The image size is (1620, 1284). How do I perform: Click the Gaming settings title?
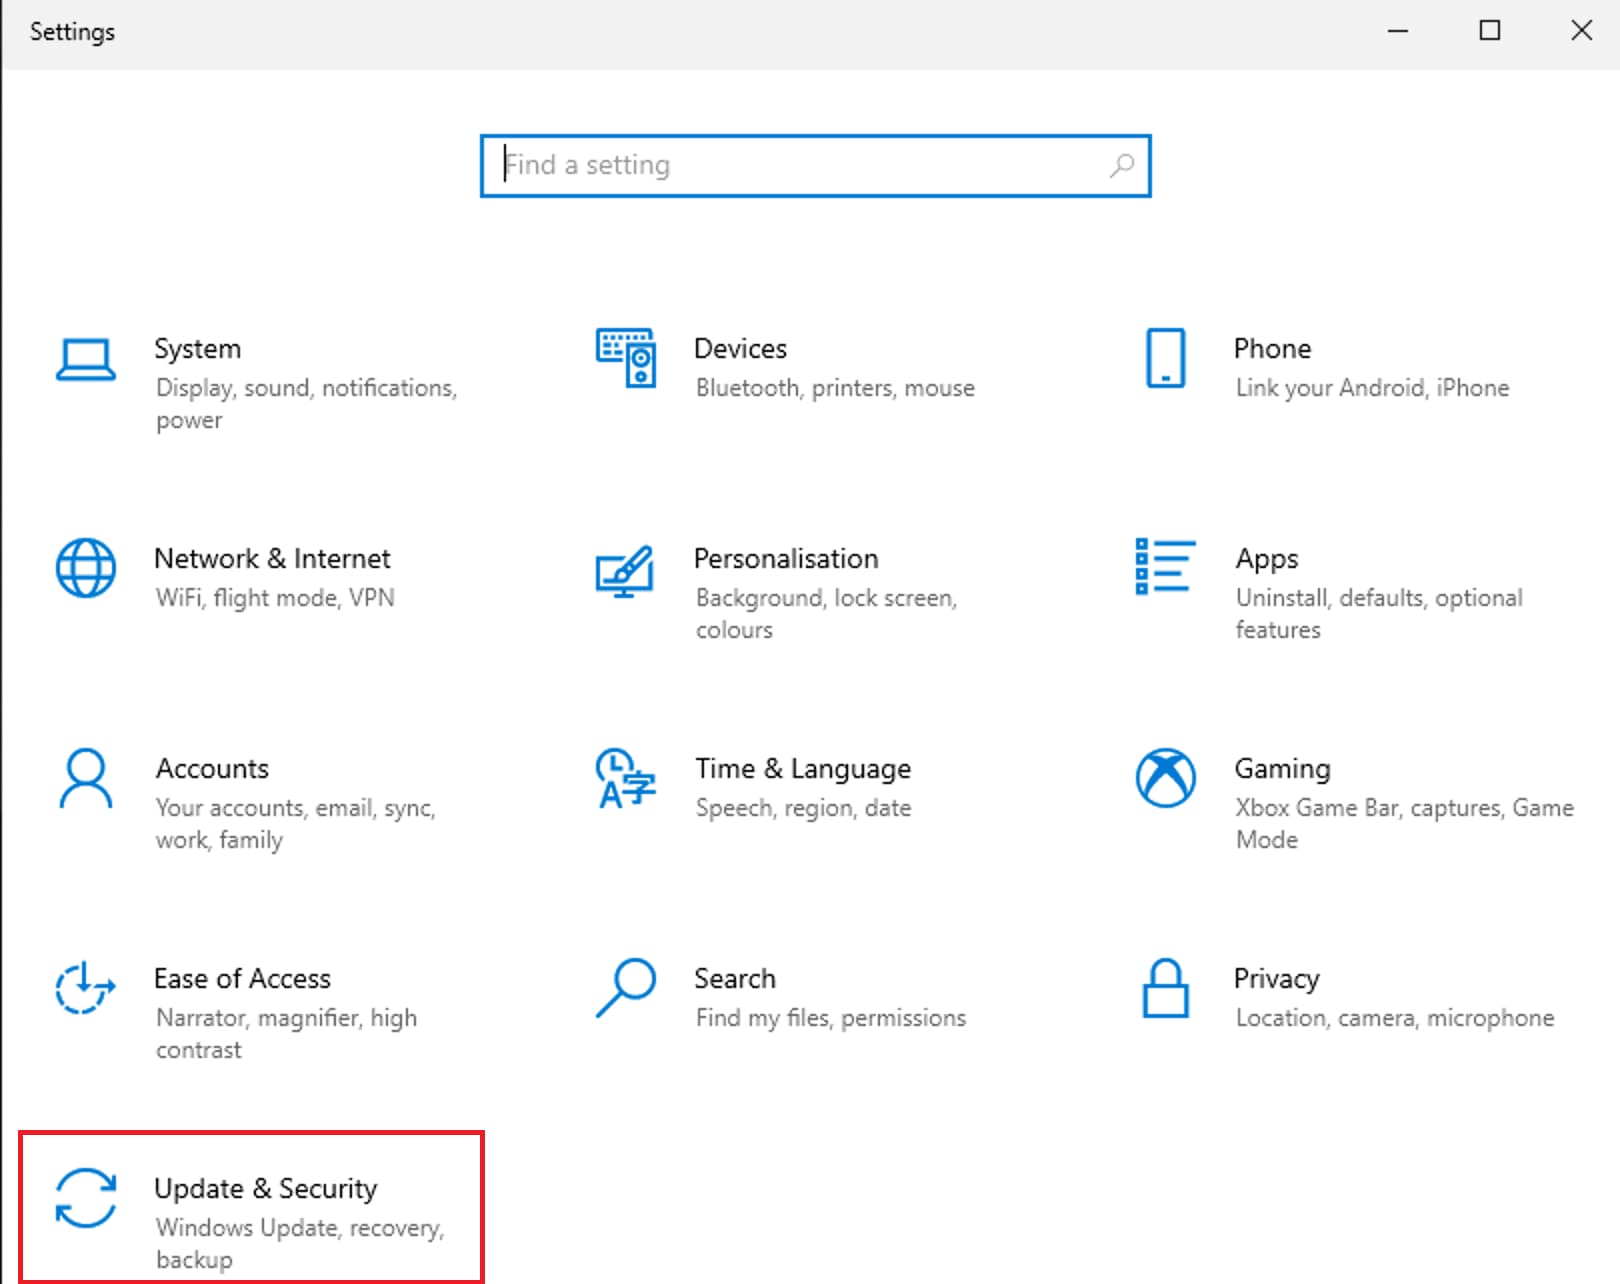pos(1282,768)
